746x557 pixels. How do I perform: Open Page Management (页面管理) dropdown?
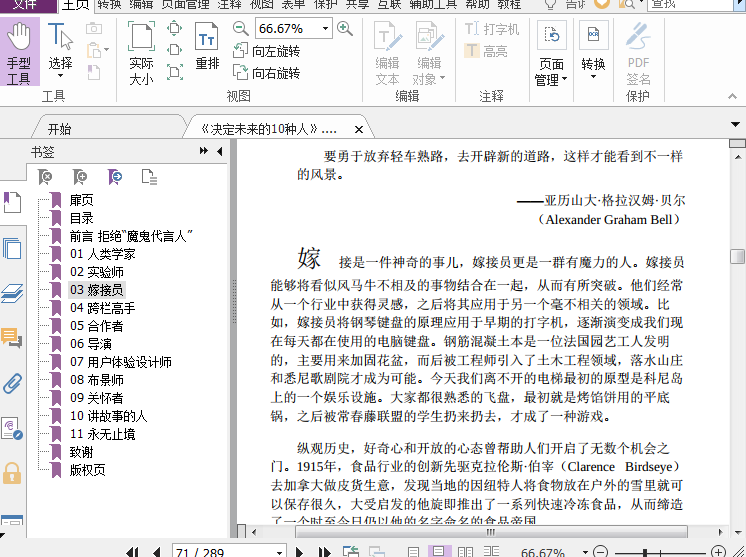(551, 54)
